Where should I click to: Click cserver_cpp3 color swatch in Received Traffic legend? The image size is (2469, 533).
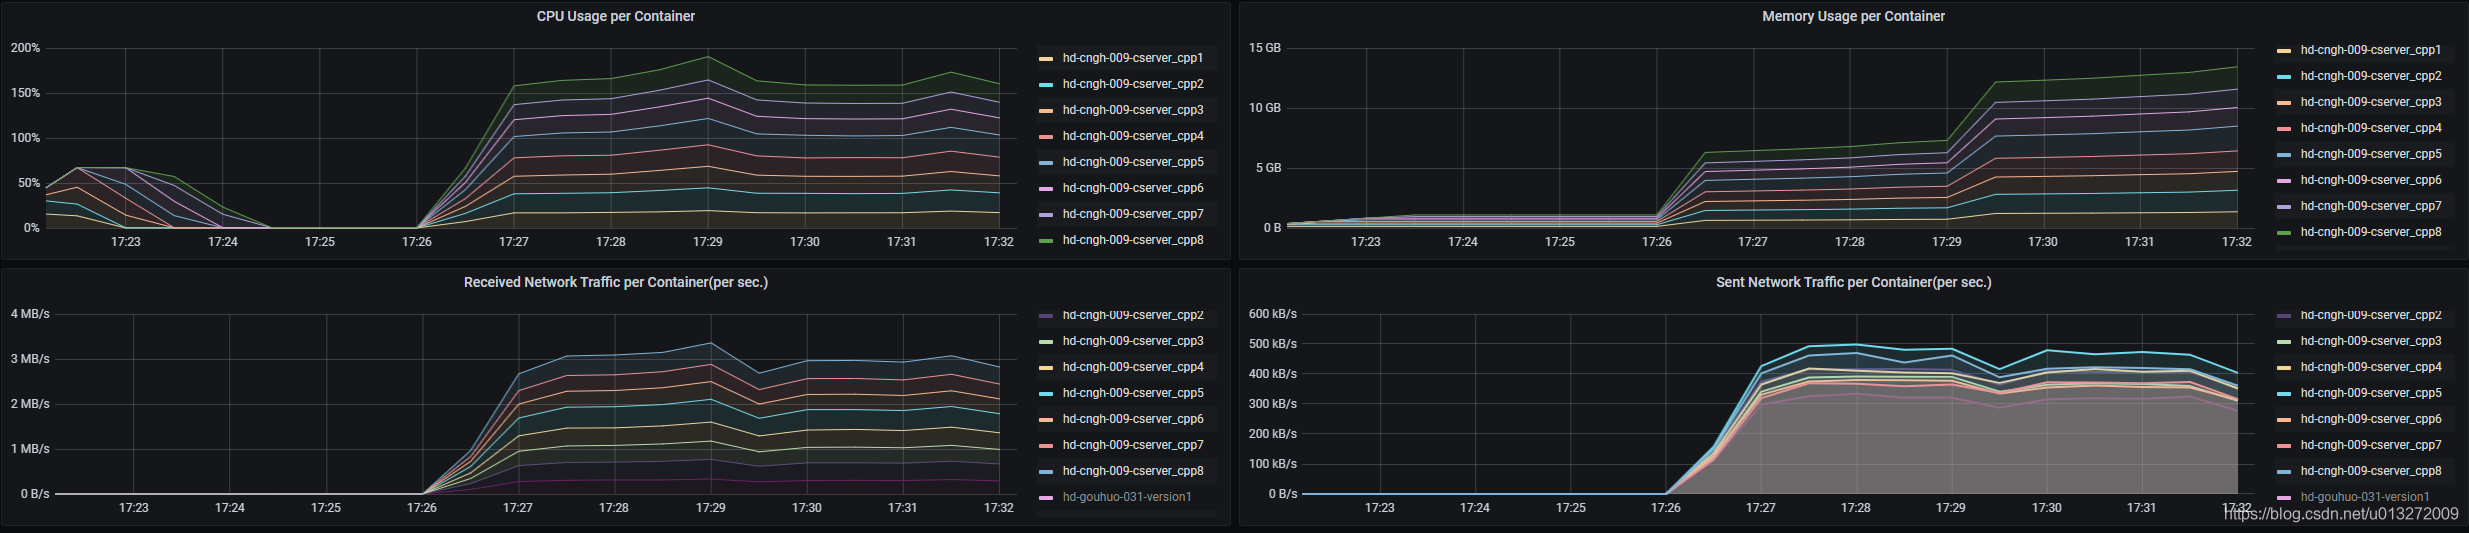click(1046, 342)
